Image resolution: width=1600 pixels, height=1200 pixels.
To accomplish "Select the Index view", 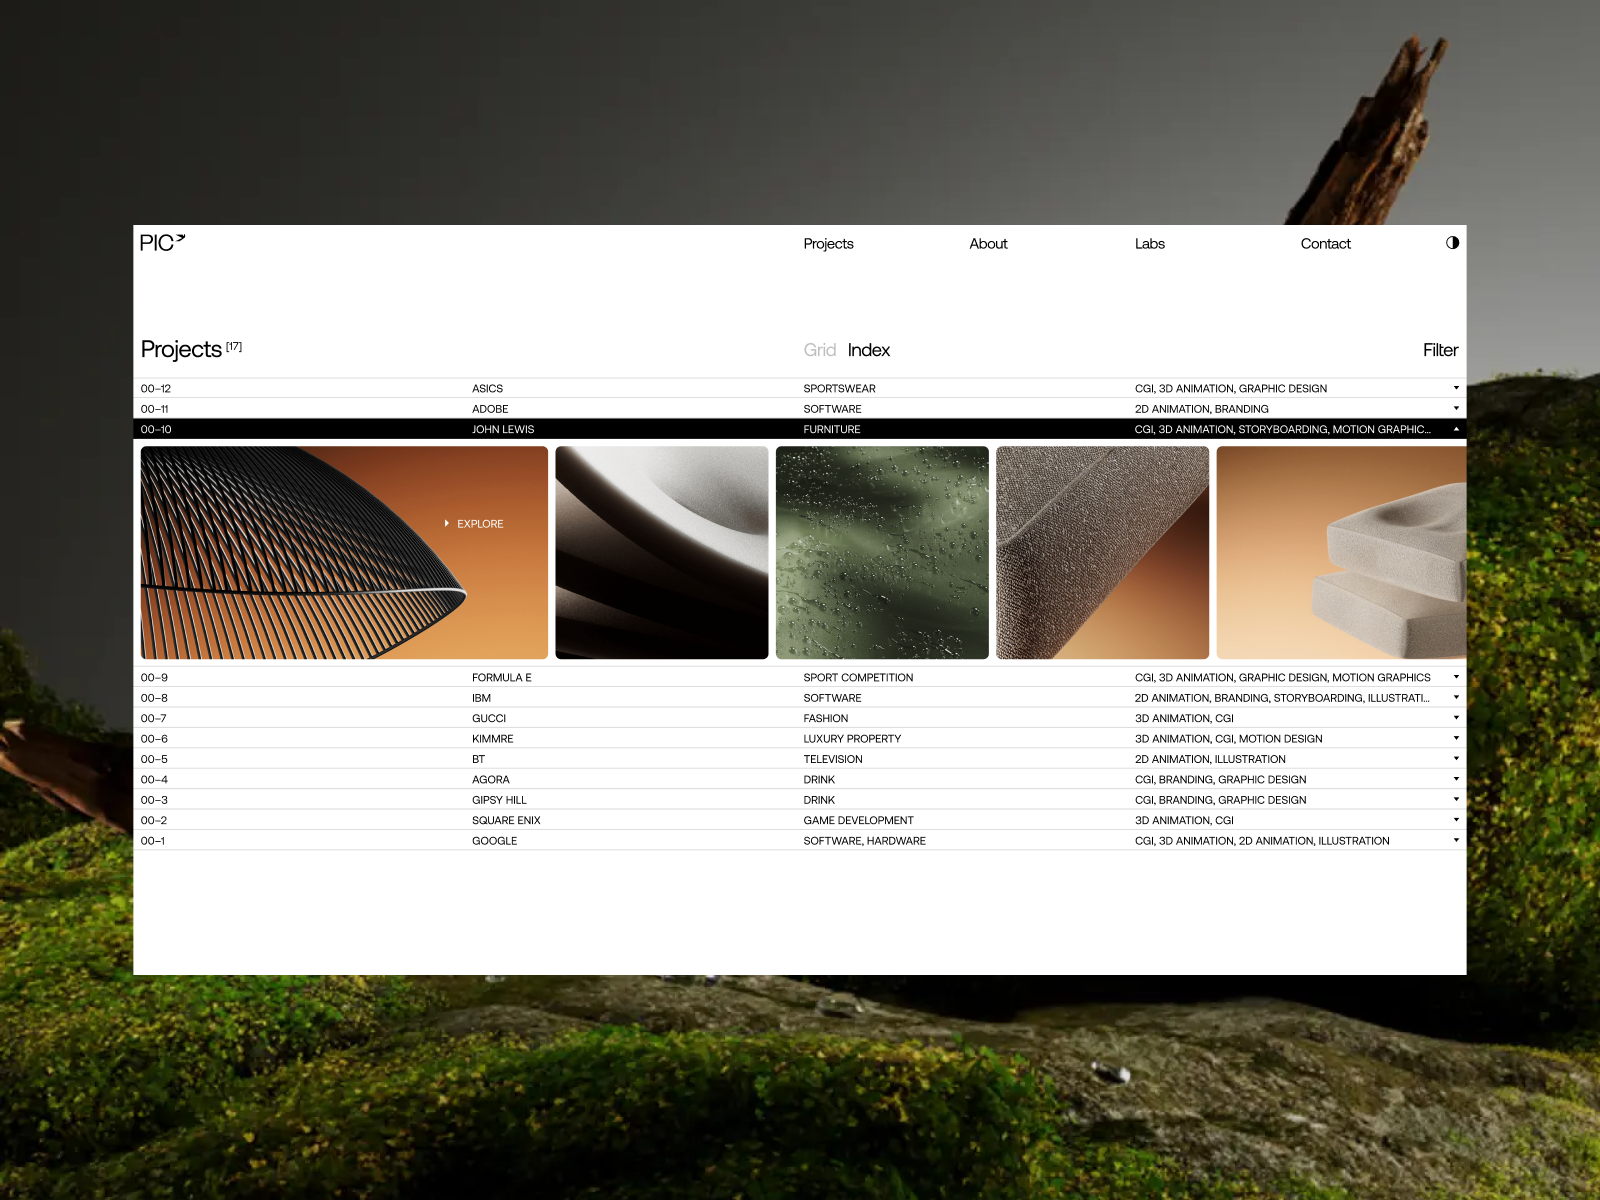I will [868, 350].
